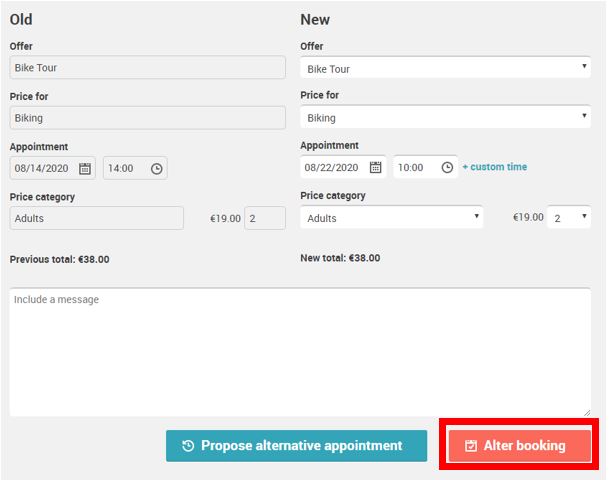Expand the new Offer Bike Tour dropdown

(445, 68)
